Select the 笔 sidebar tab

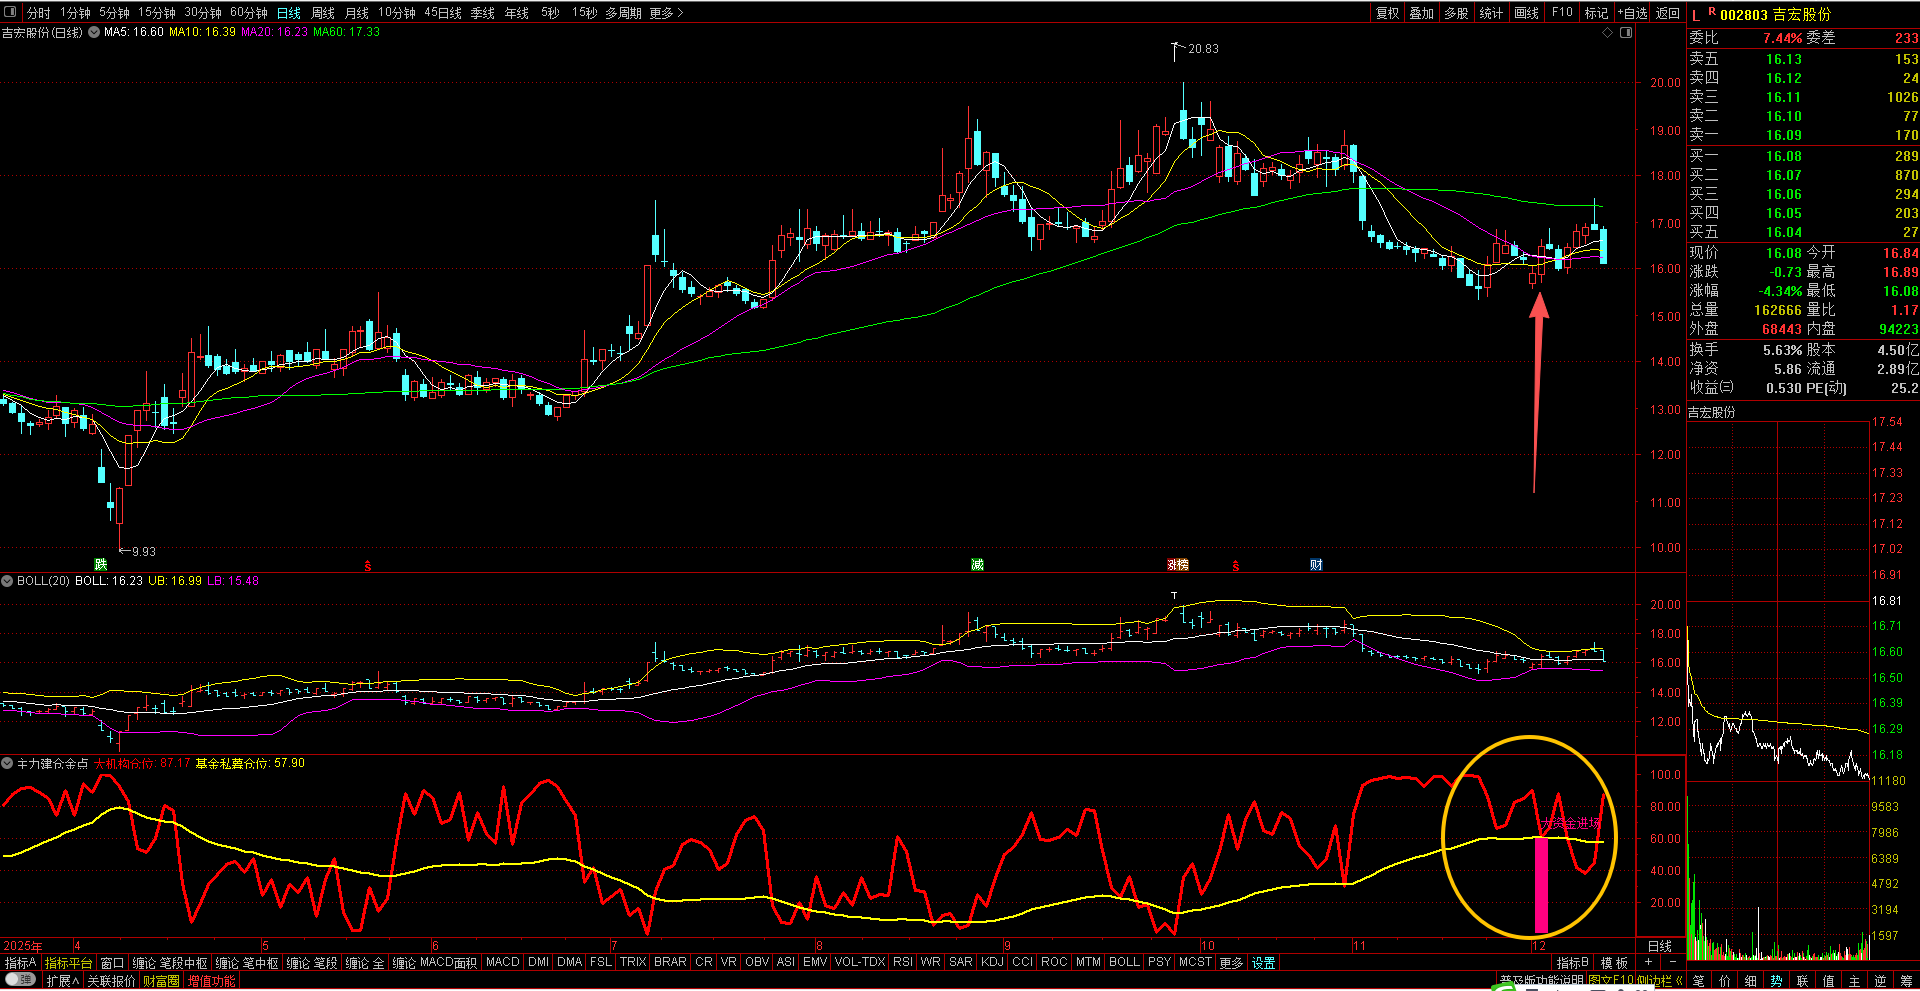[1699, 982]
